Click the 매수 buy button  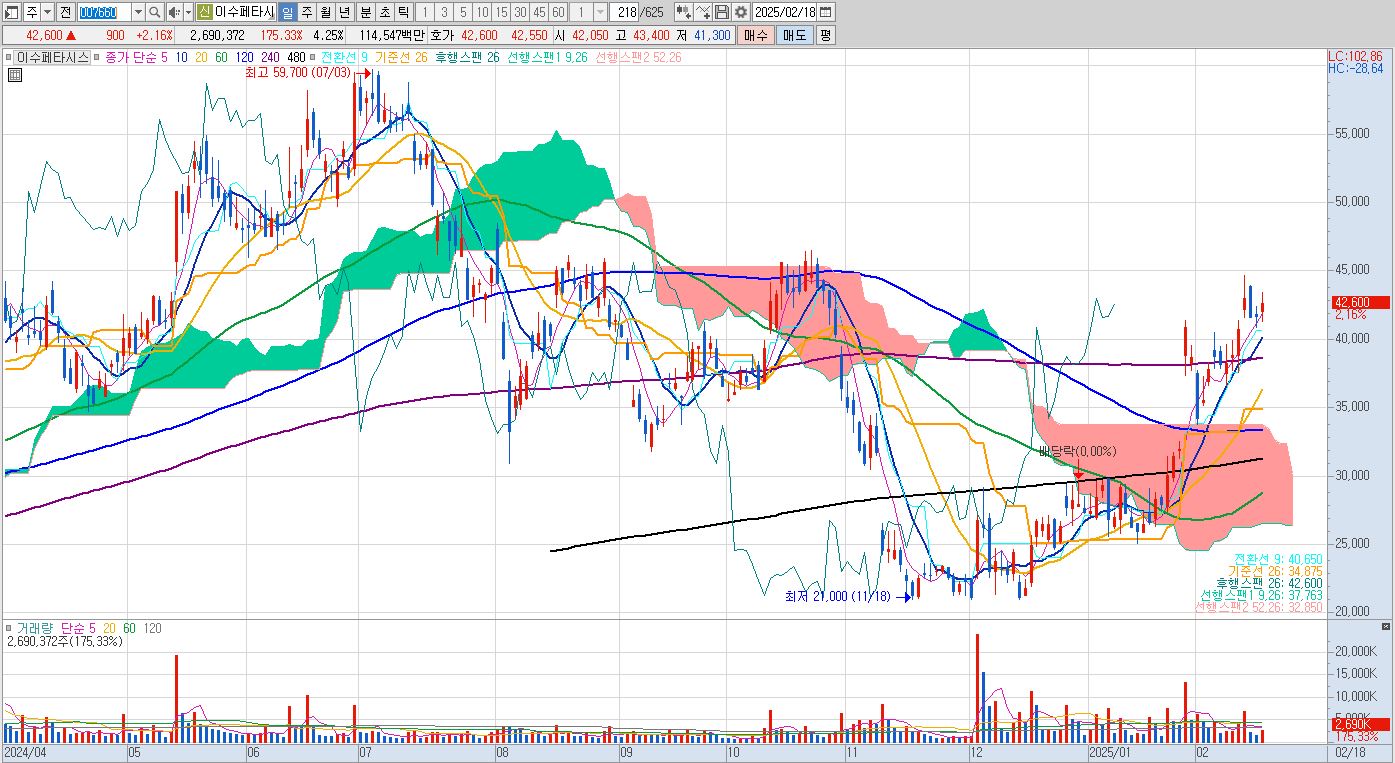pyautogui.click(x=756, y=35)
